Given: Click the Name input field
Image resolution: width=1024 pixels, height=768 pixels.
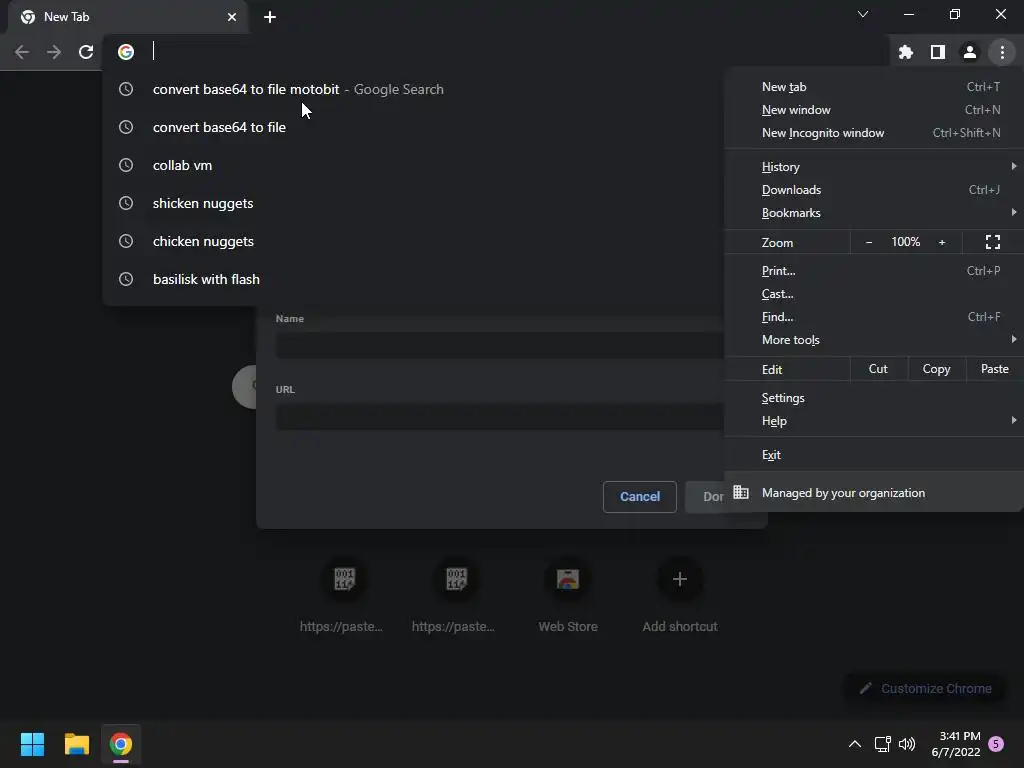Looking at the screenshot, I should 500,345.
